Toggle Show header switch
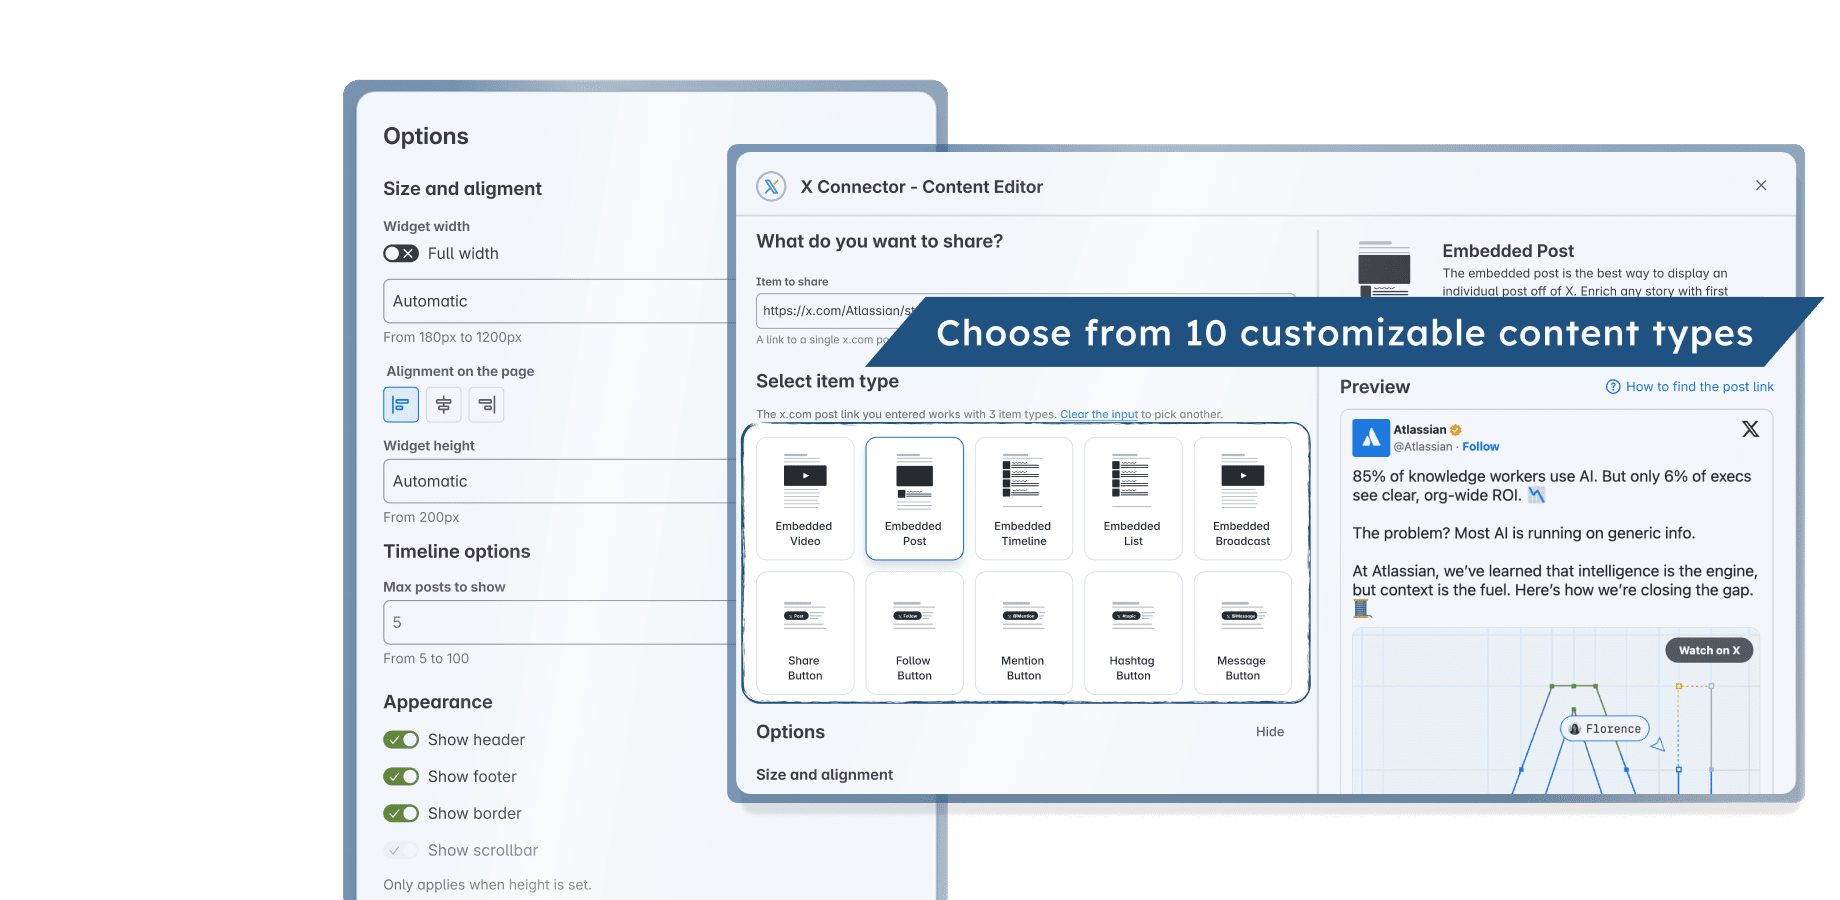This screenshot has width=1840, height=900. click(x=401, y=740)
